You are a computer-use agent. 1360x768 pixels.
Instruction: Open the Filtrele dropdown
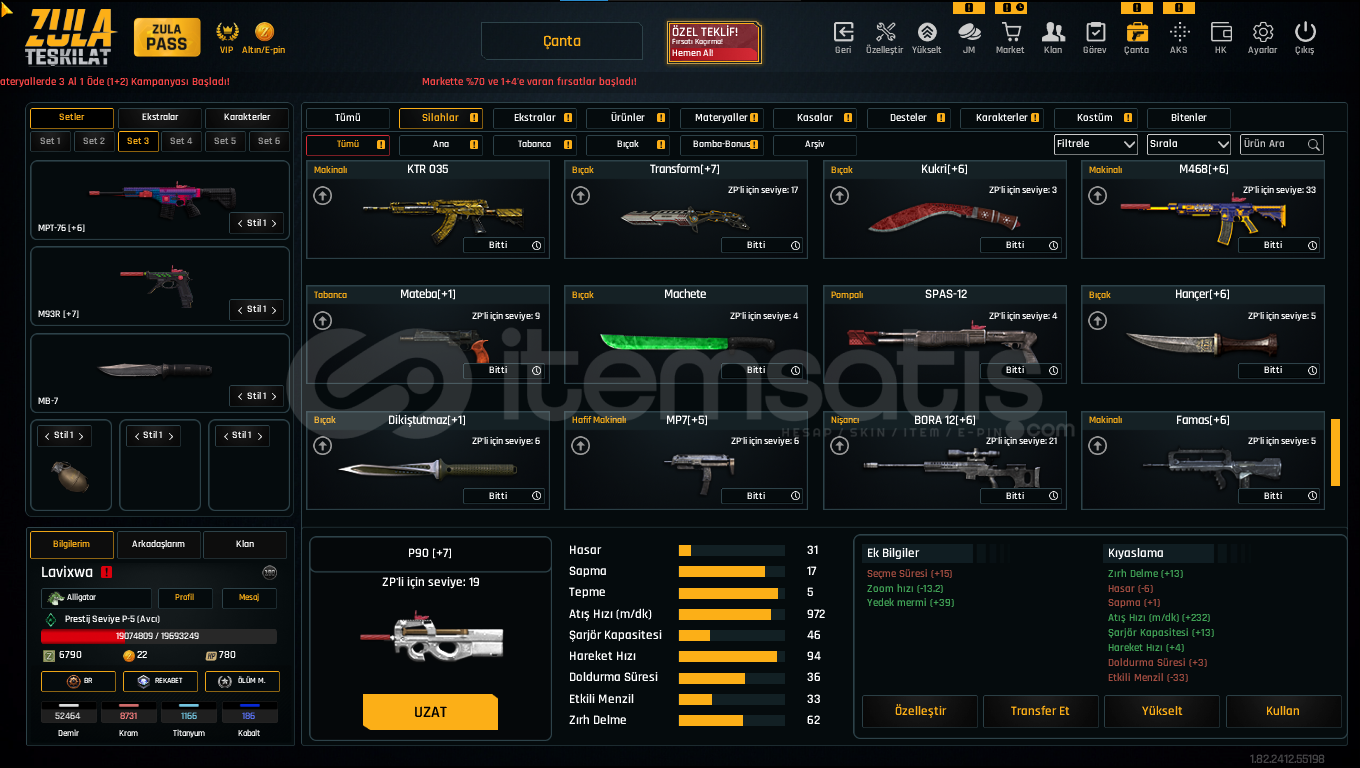tap(1096, 144)
